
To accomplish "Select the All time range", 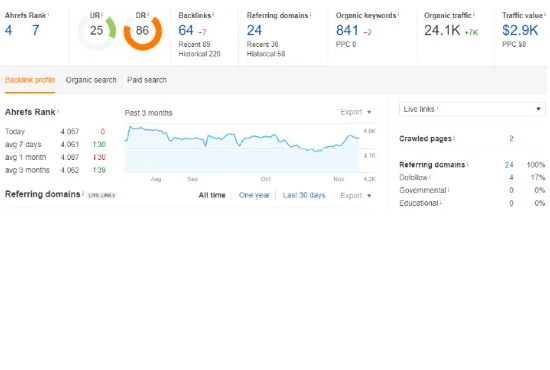I will click(x=212, y=195).
